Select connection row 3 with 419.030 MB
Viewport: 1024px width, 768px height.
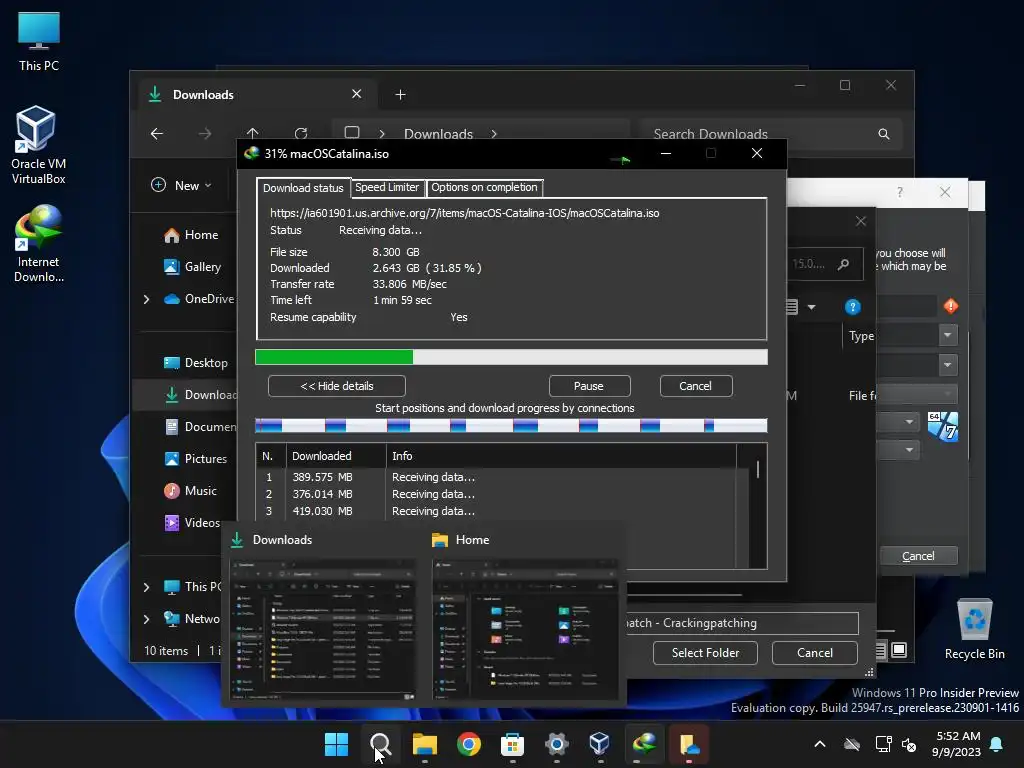coord(496,511)
